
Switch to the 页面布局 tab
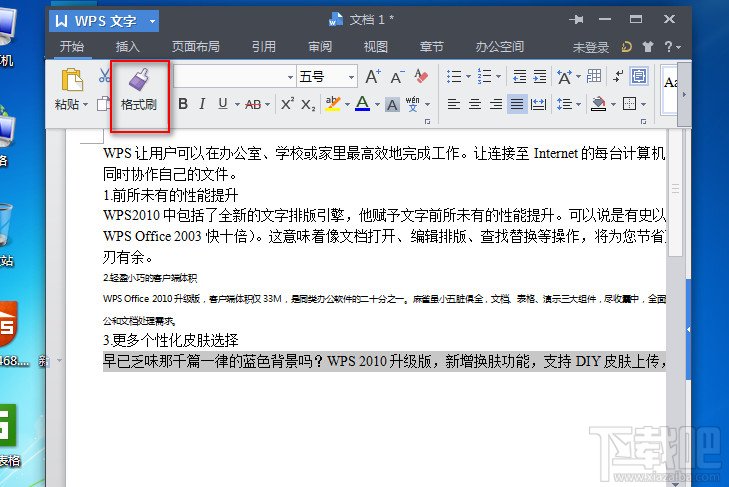coord(196,47)
